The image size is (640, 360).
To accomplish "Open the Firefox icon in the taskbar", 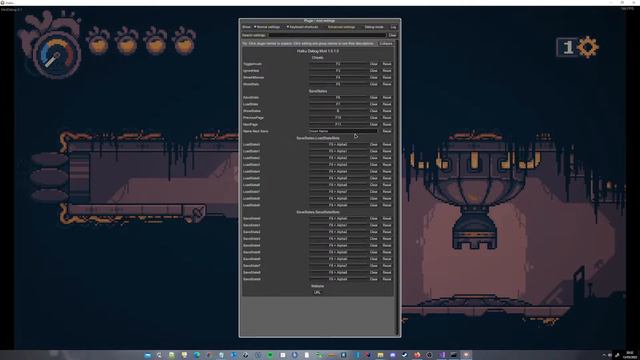I will pos(417,355).
